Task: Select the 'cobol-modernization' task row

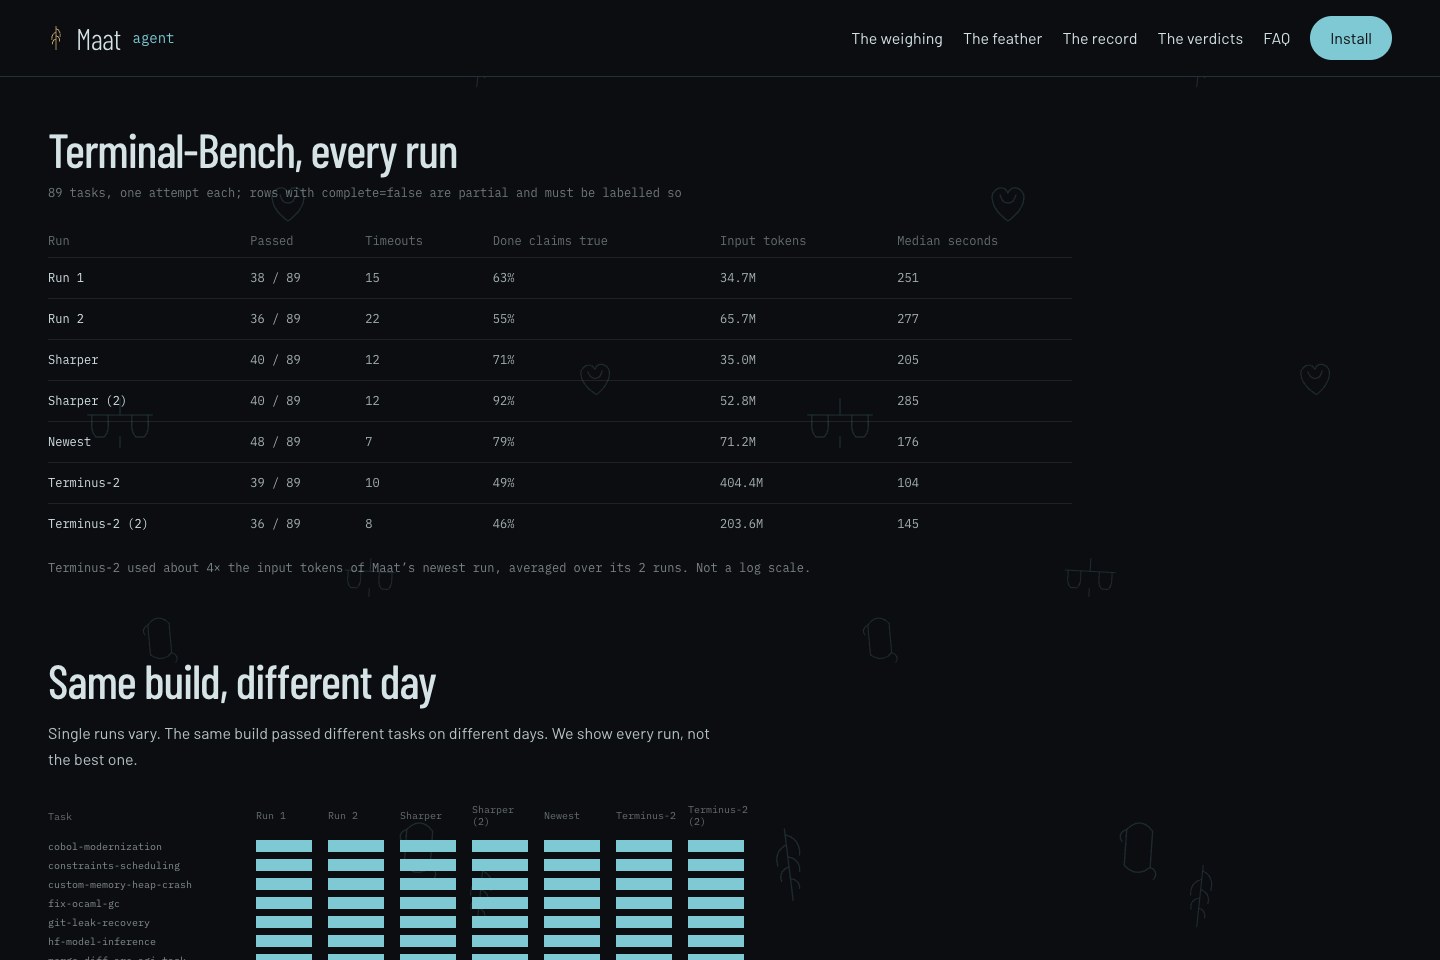Action: [105, 847]
